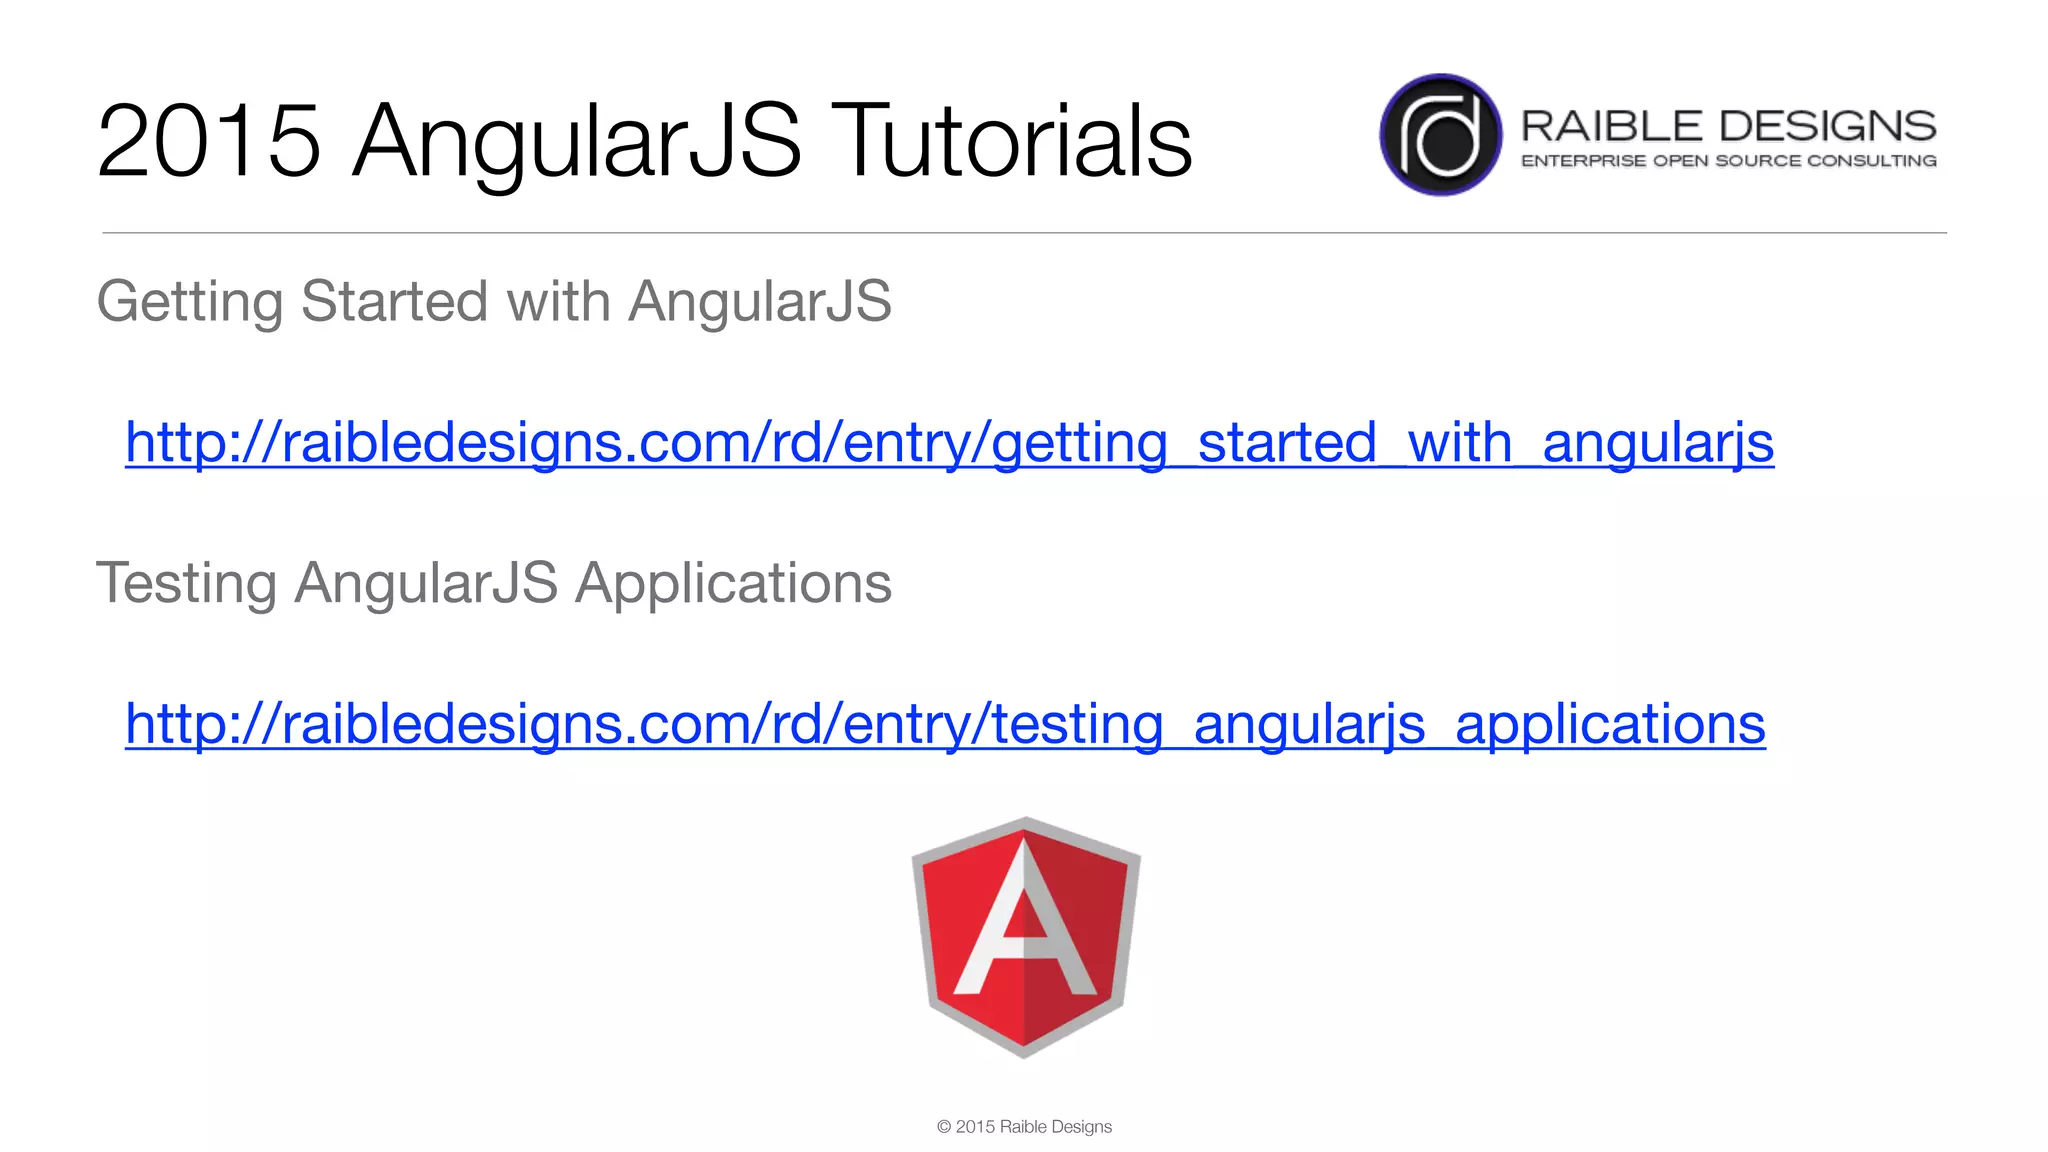Image resolution: width=2048 pixels, height=1152 pixels.
Task: Select 'Getting Started with AngularJS' heading
Action: click(494, 302)
